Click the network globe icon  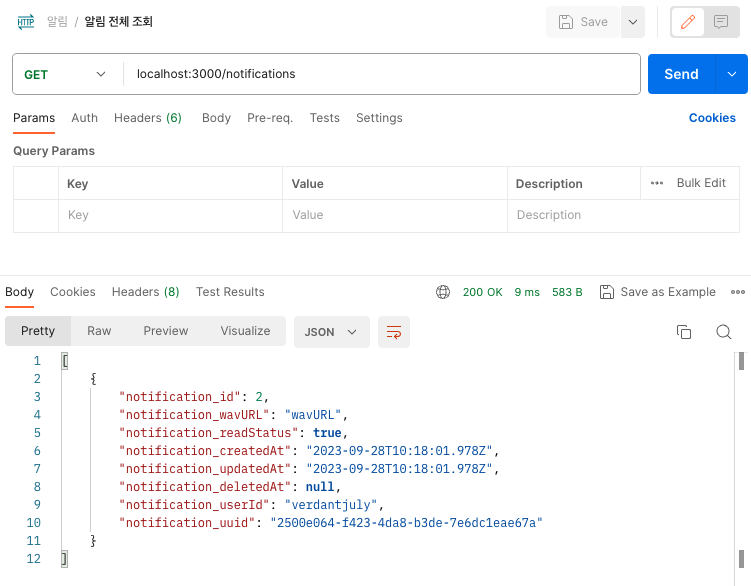tap(443, 292)
